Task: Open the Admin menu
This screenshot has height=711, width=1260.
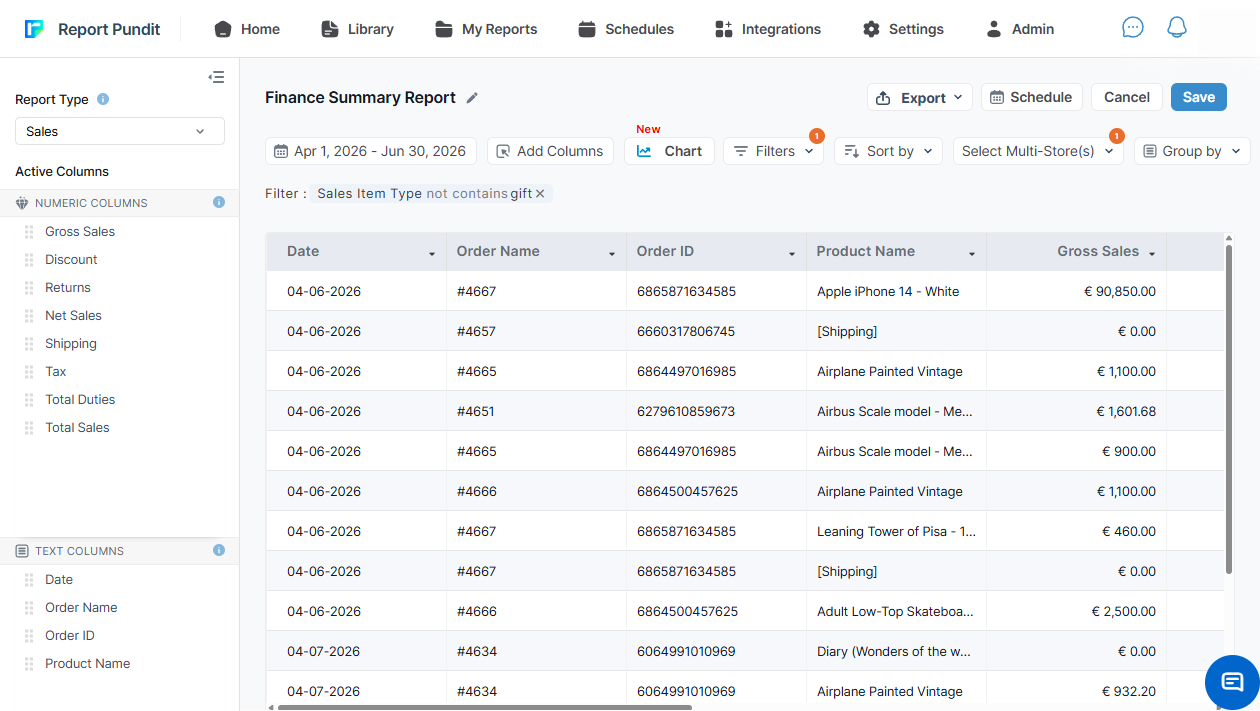Action: click(x=1020, y=29)
